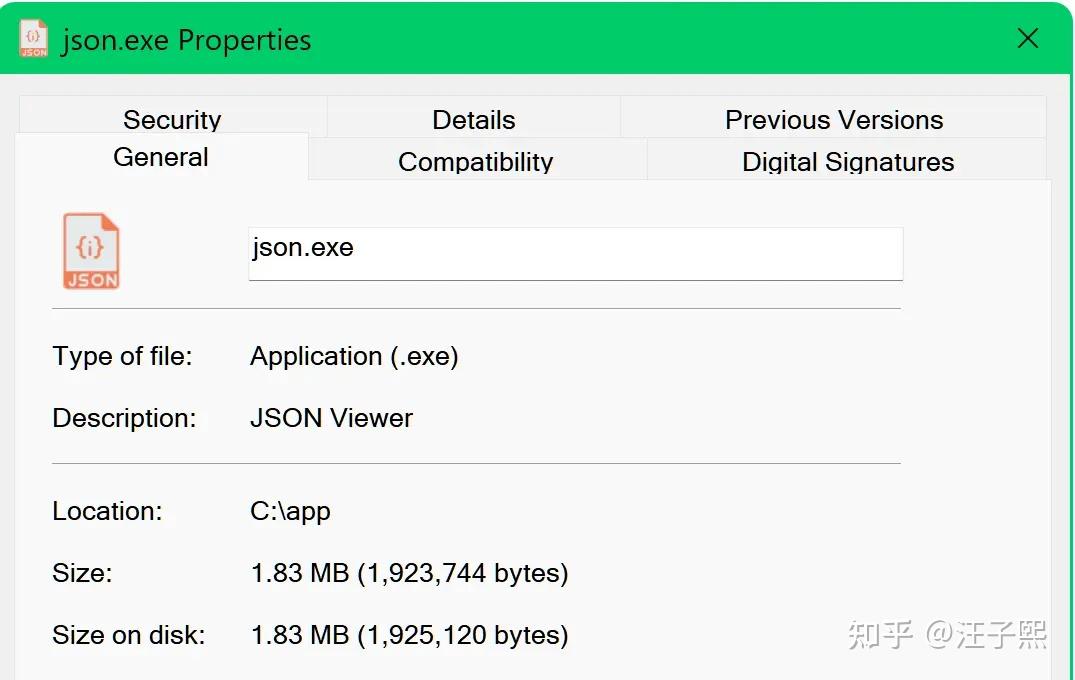Select the json.exe filename field
1075x680 pixels.
coord(576,254)
